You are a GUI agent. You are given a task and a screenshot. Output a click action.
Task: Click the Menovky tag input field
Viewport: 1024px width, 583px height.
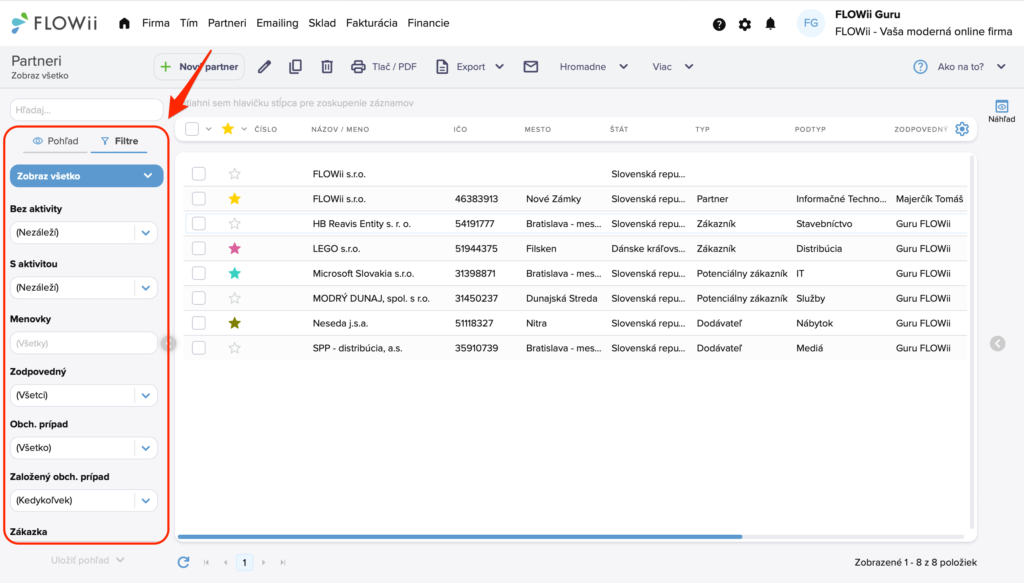pos(84,343)
